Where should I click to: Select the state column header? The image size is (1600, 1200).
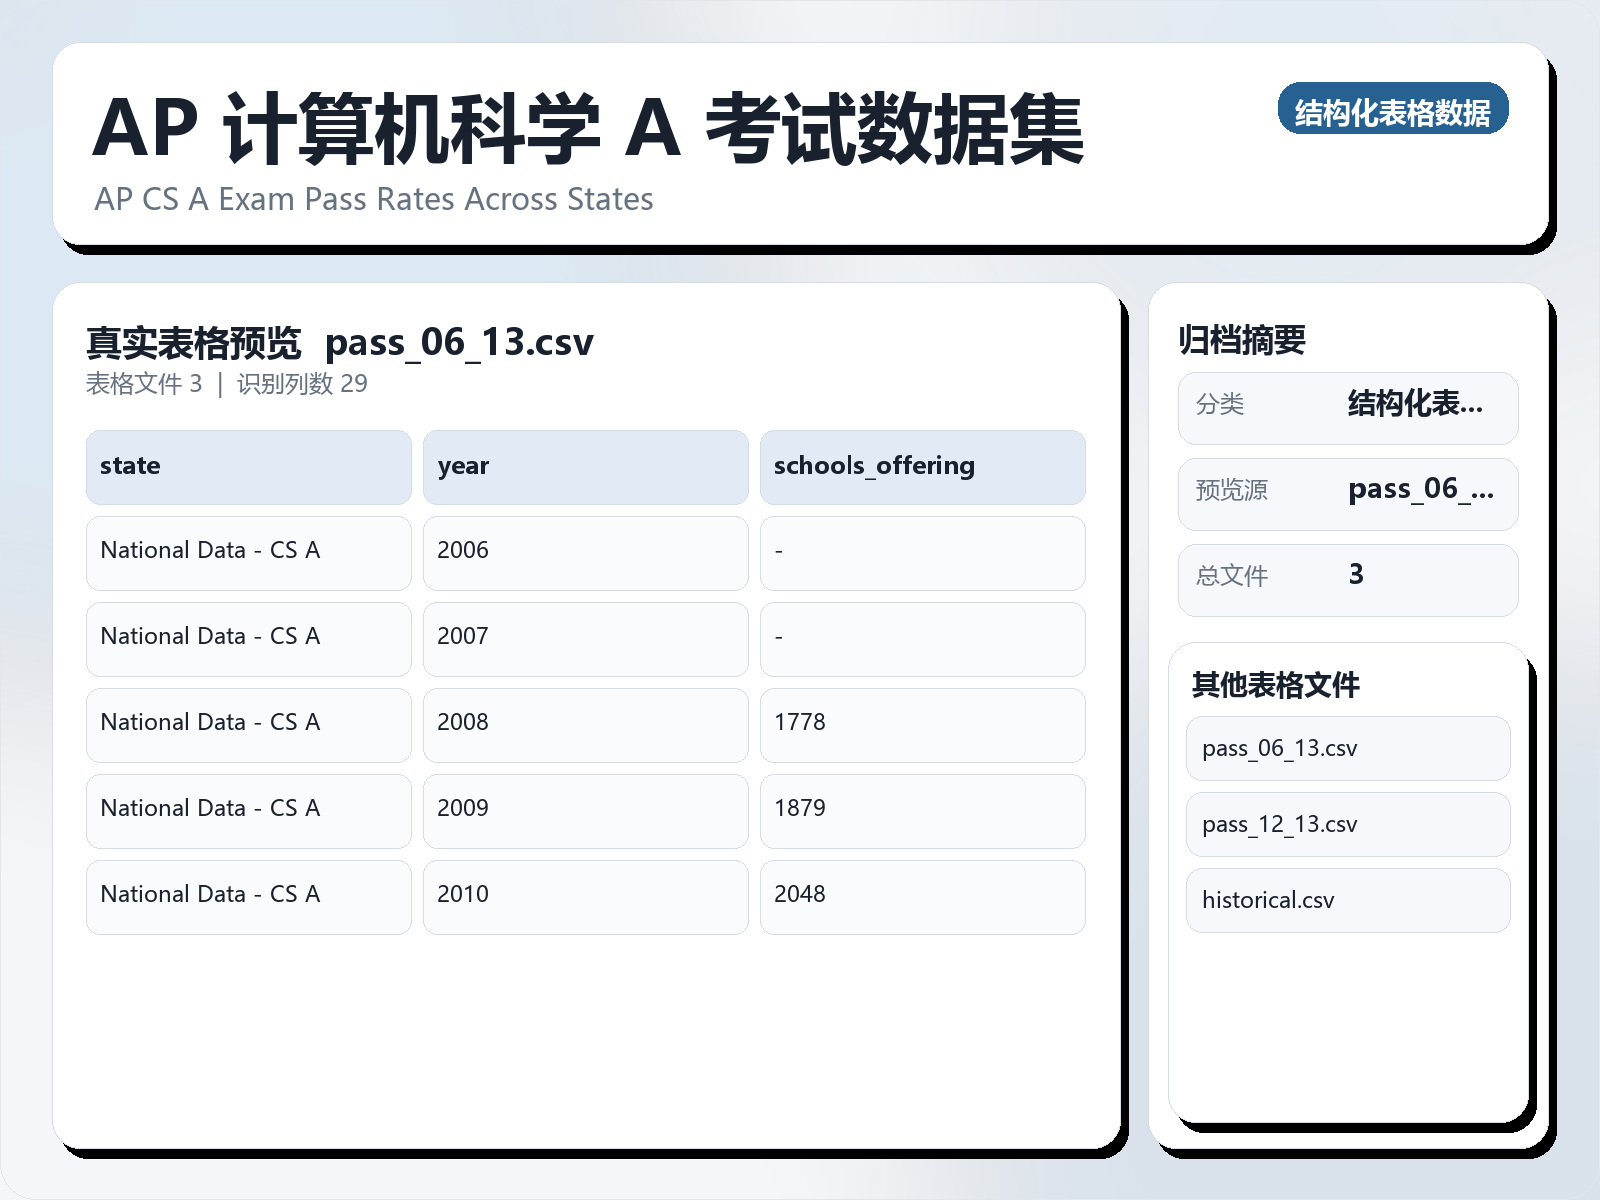click(248, 466)
